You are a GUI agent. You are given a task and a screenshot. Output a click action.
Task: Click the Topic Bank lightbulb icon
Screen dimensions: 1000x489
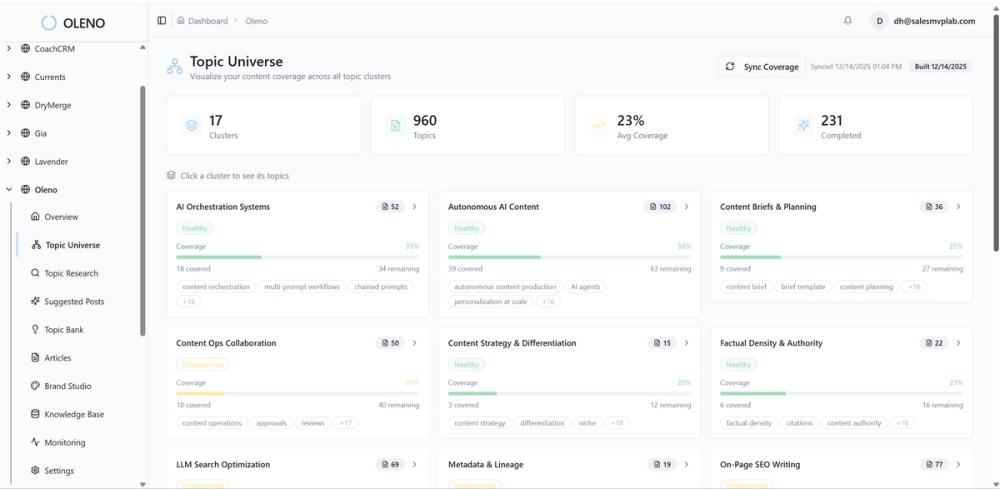[x=35, y=329]
